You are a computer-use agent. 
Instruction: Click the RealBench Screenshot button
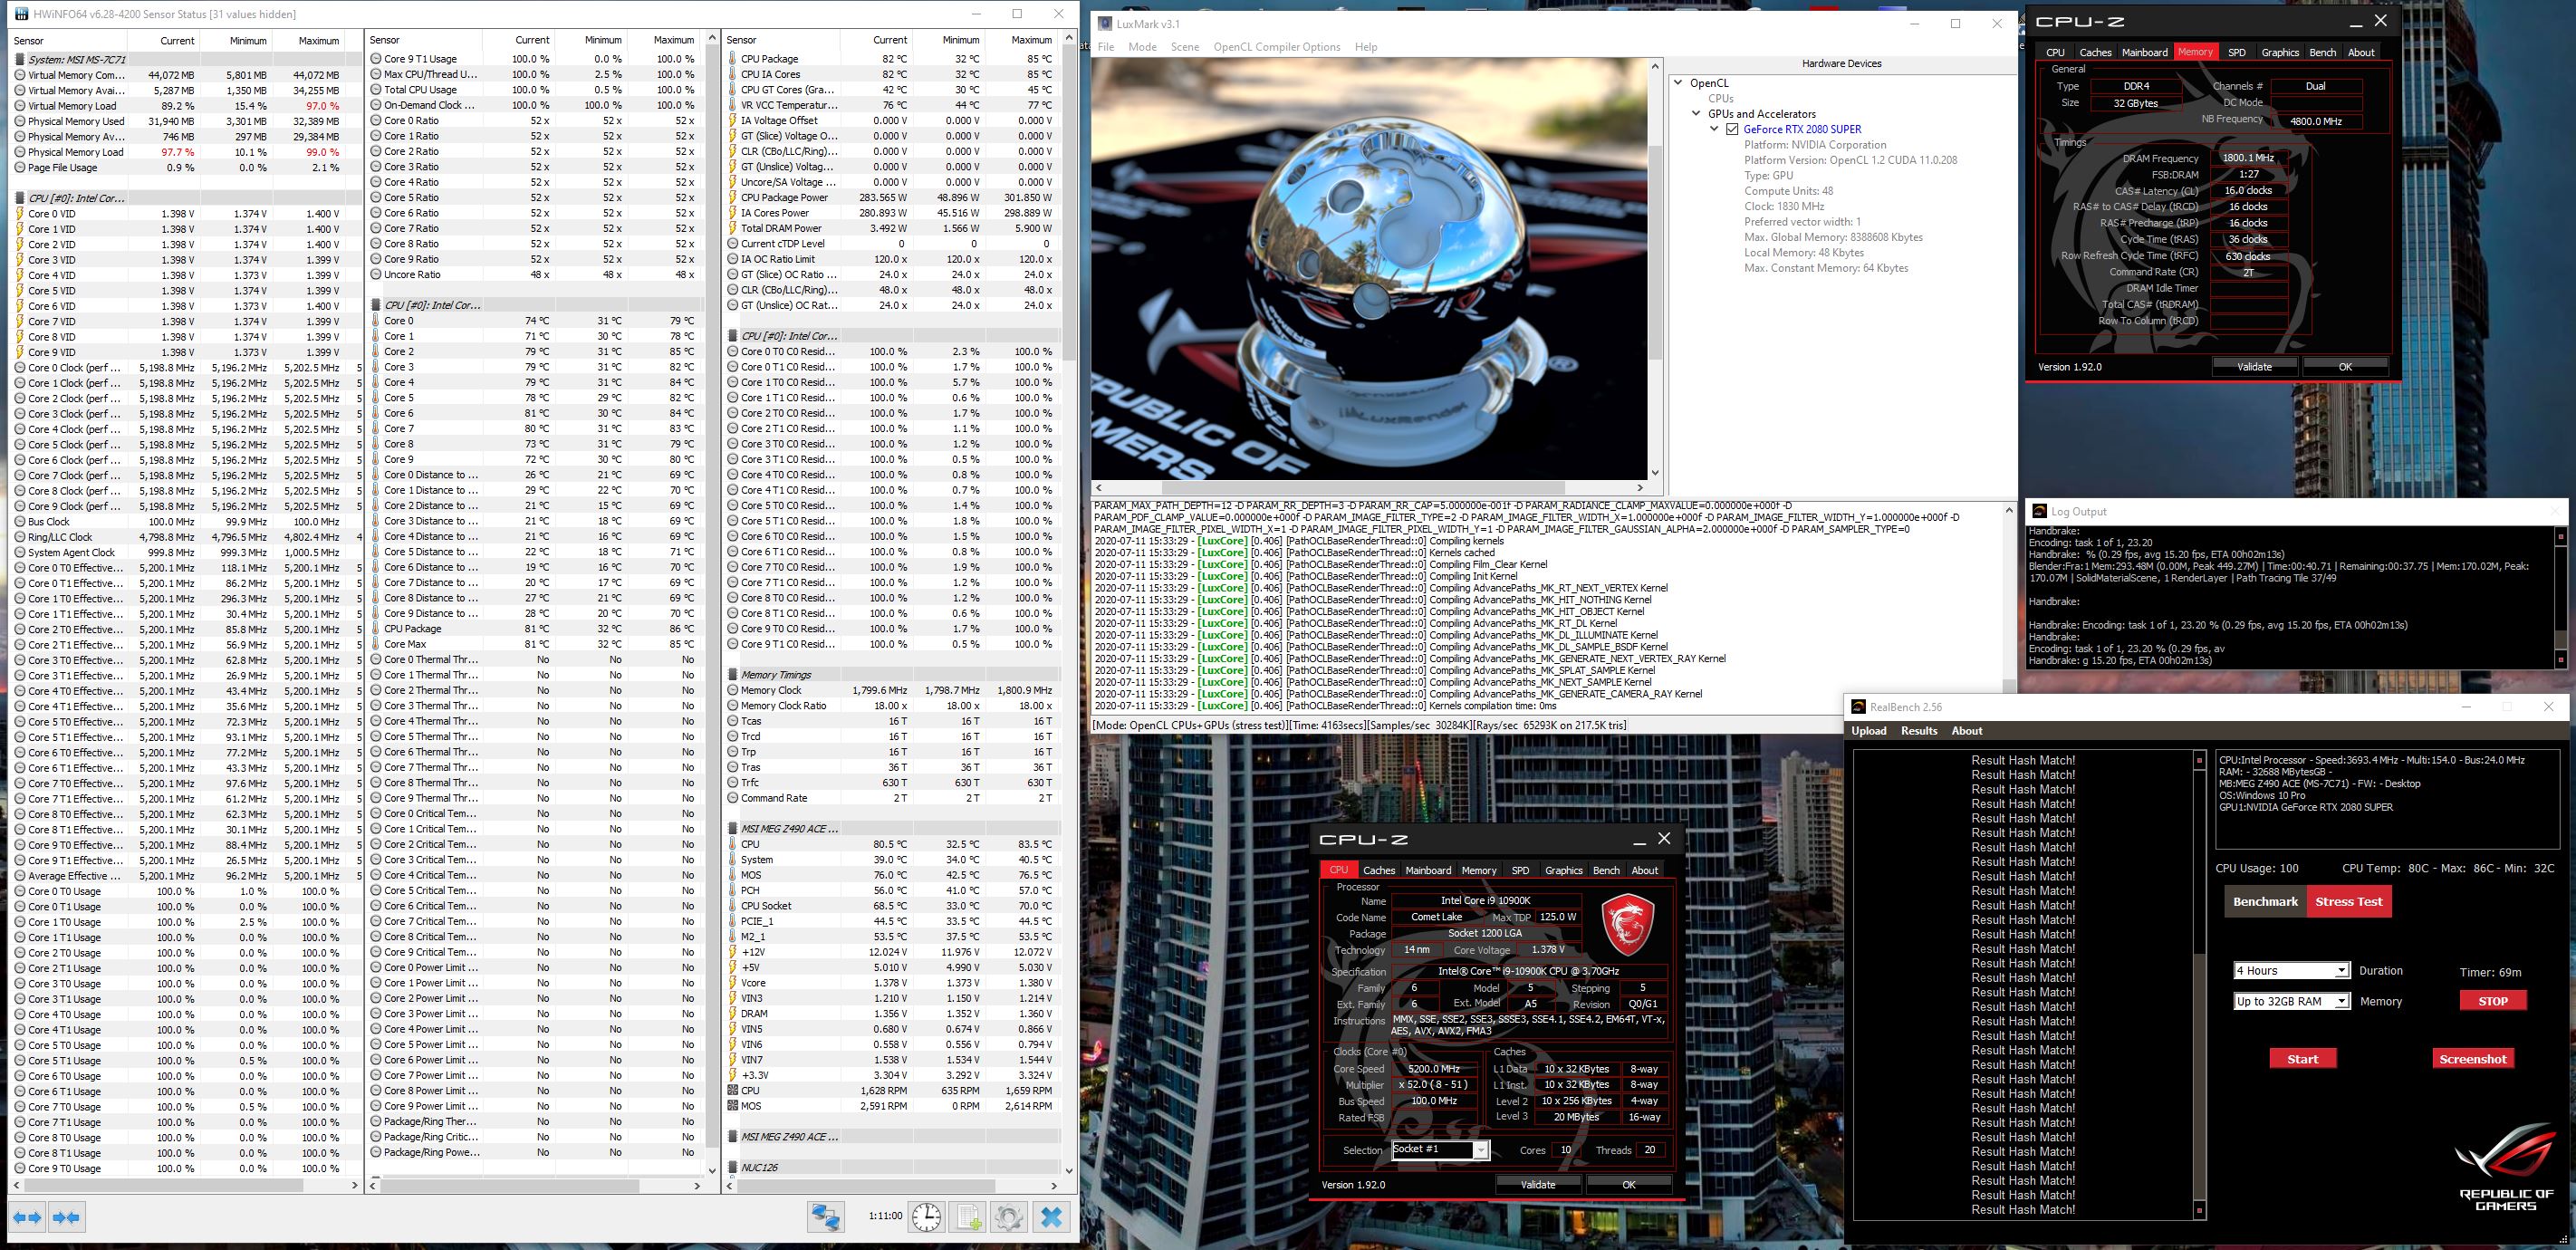pyautogui.click(x=2473, y=1059)
